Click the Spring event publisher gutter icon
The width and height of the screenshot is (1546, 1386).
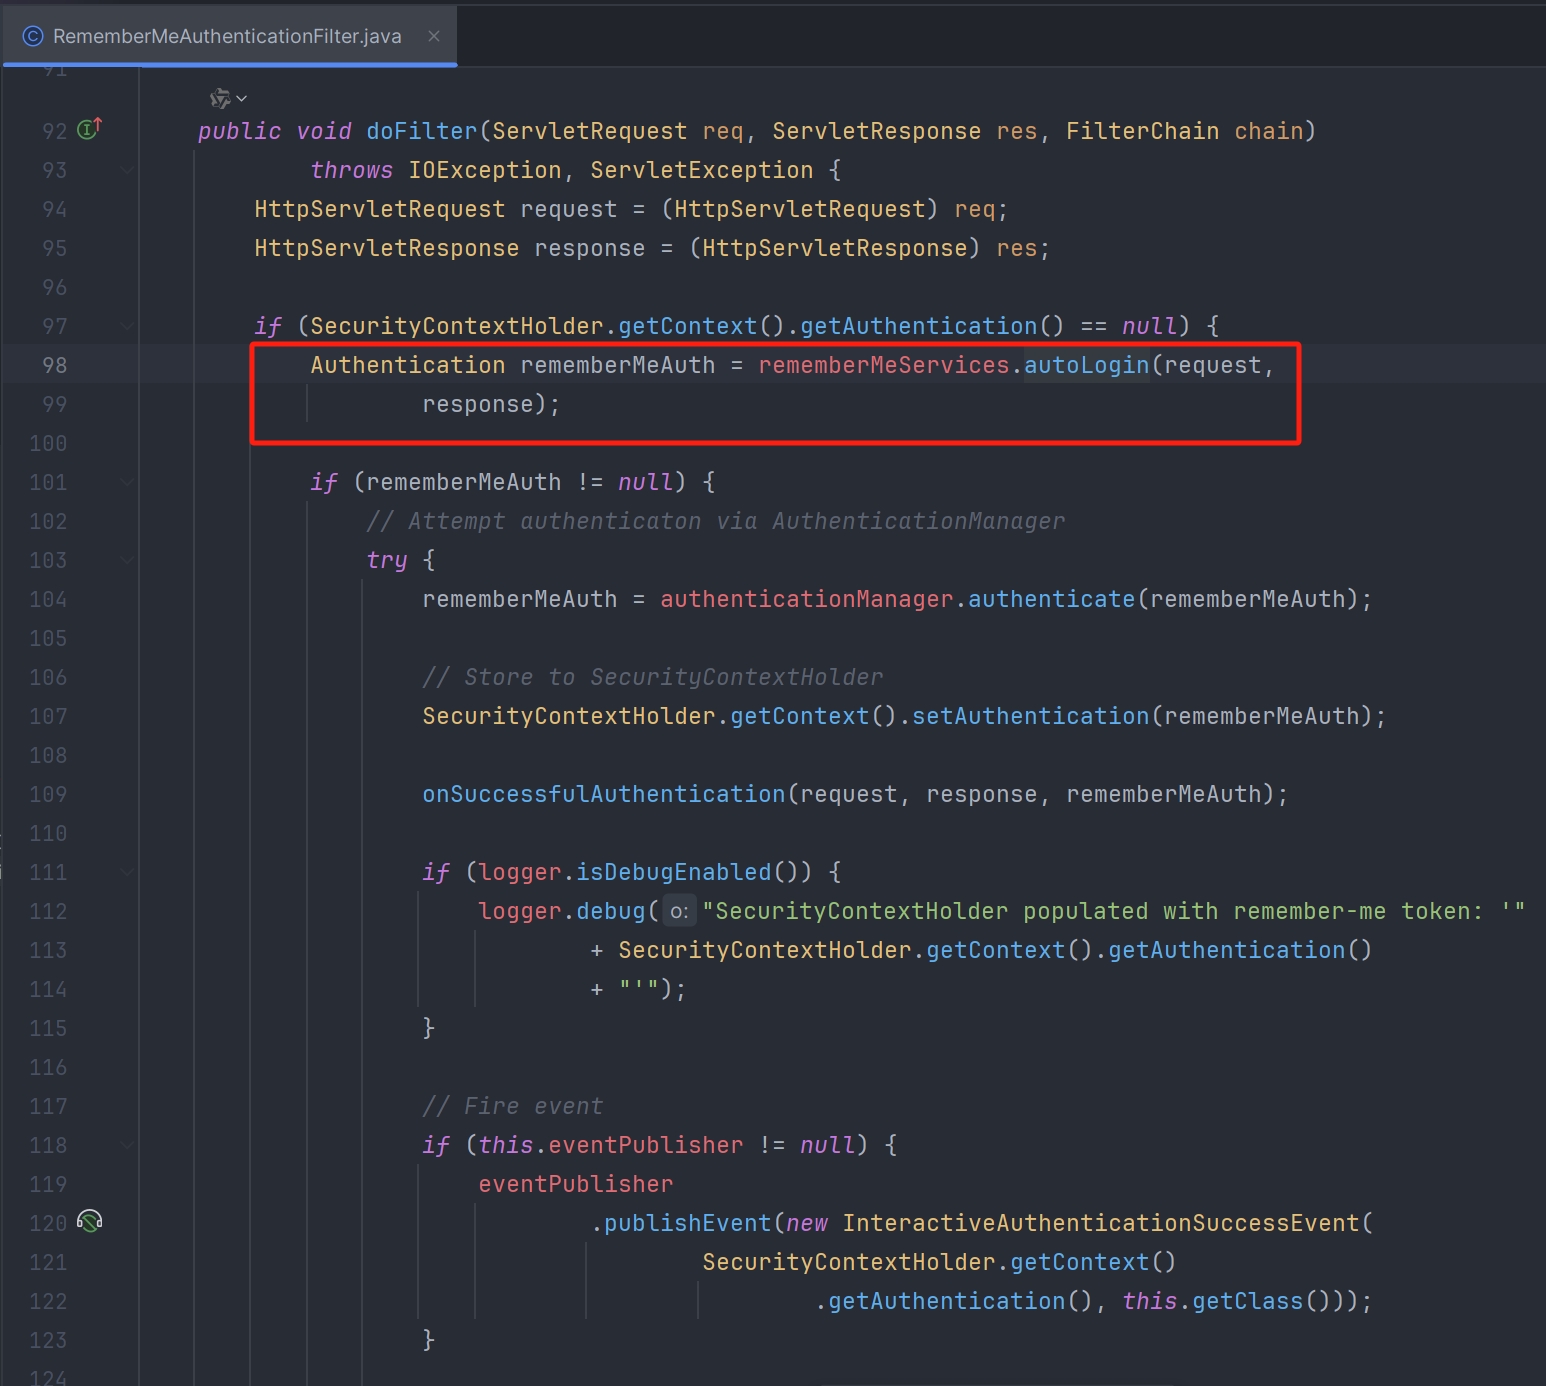pyautogui.click(x=90, y=1221)
